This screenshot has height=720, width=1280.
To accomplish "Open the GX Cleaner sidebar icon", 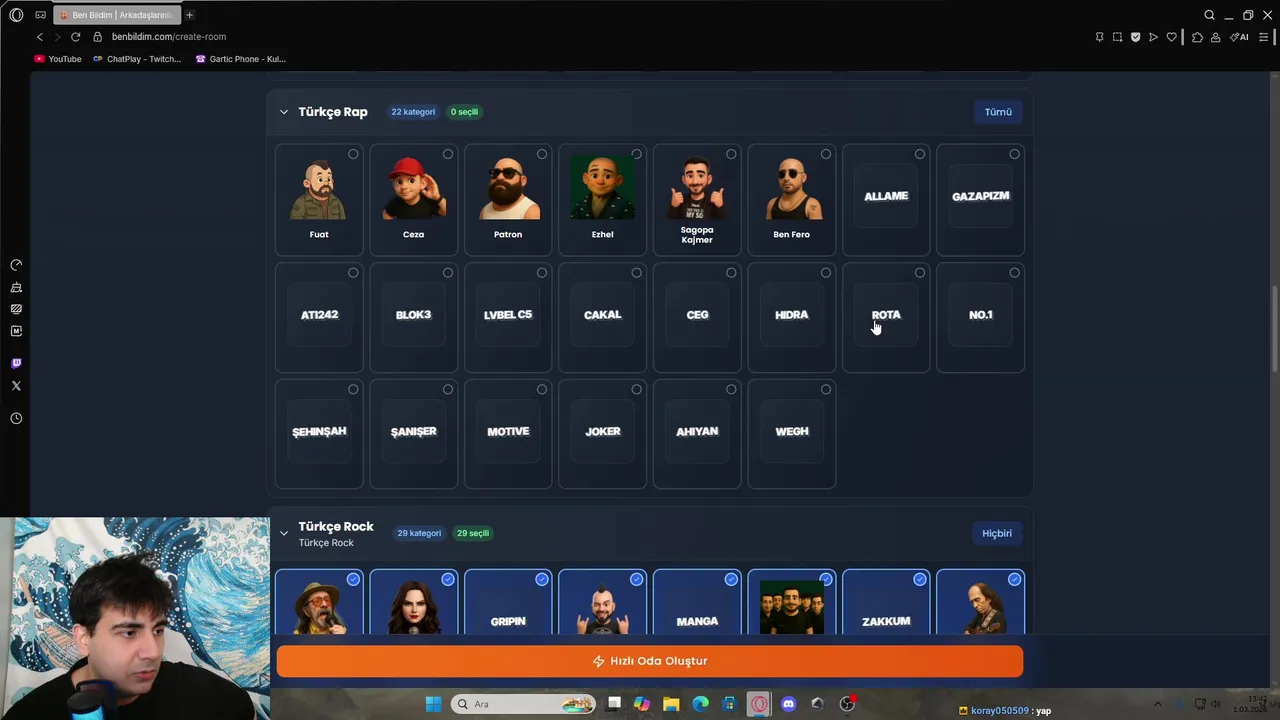I will point(16,287).
